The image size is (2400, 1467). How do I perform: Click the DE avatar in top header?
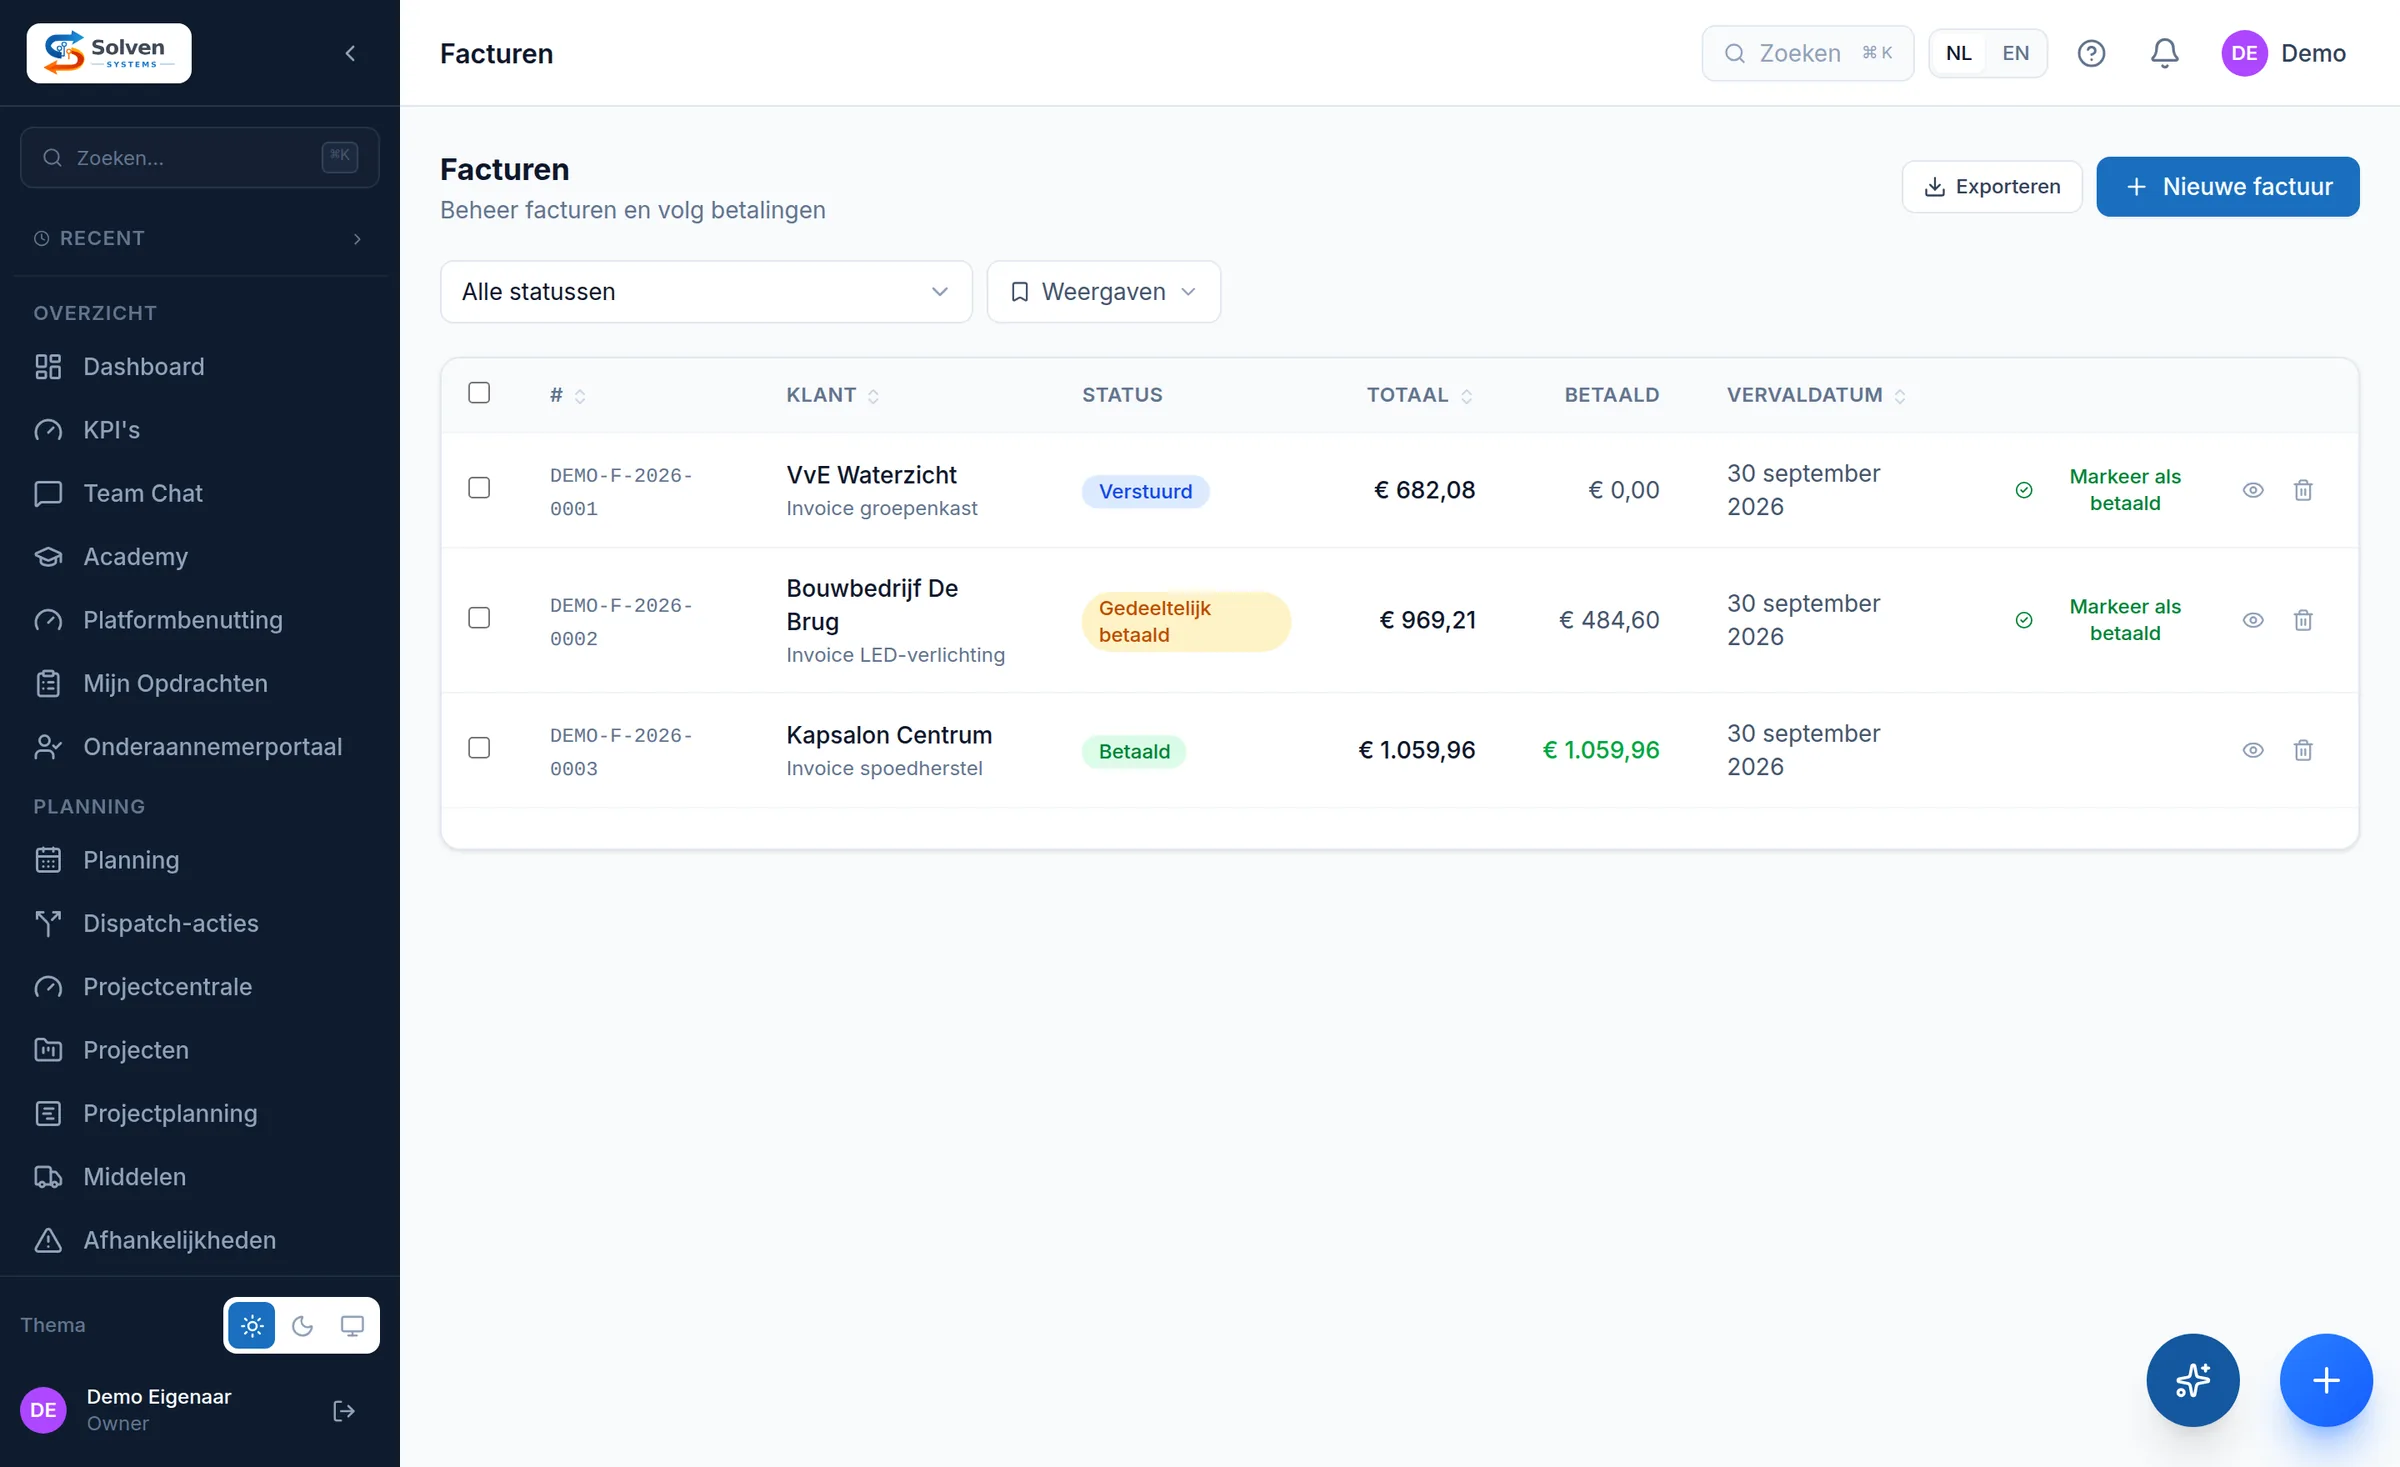click(2244, 53)
